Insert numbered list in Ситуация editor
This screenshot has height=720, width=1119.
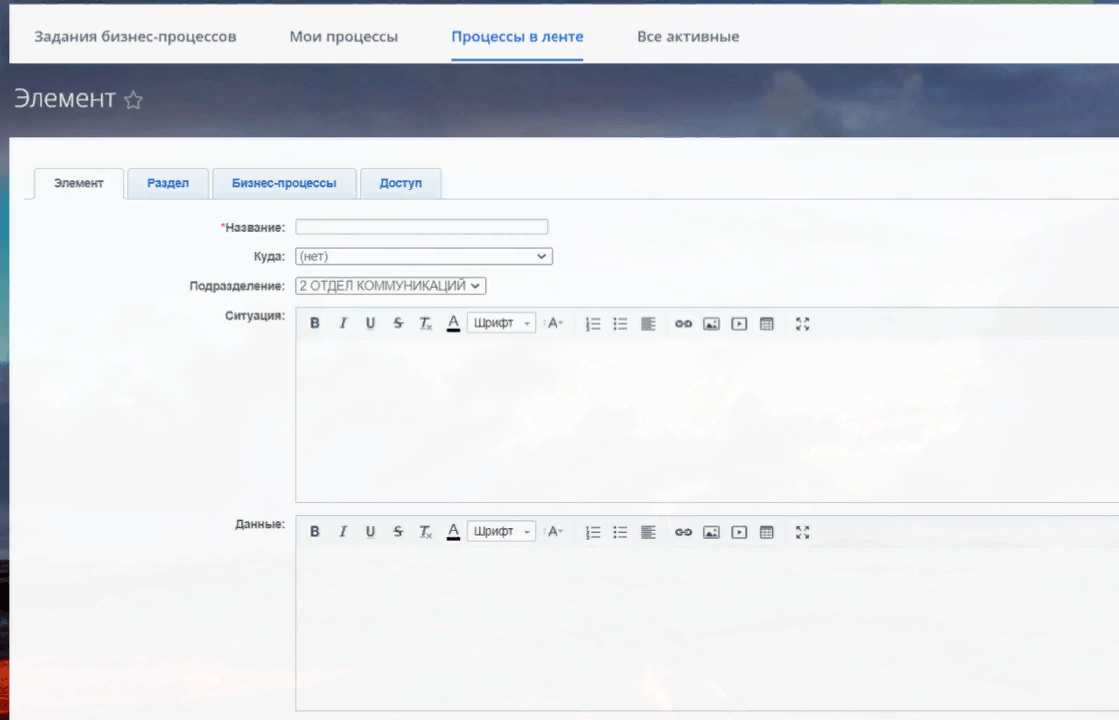[592, 324]
